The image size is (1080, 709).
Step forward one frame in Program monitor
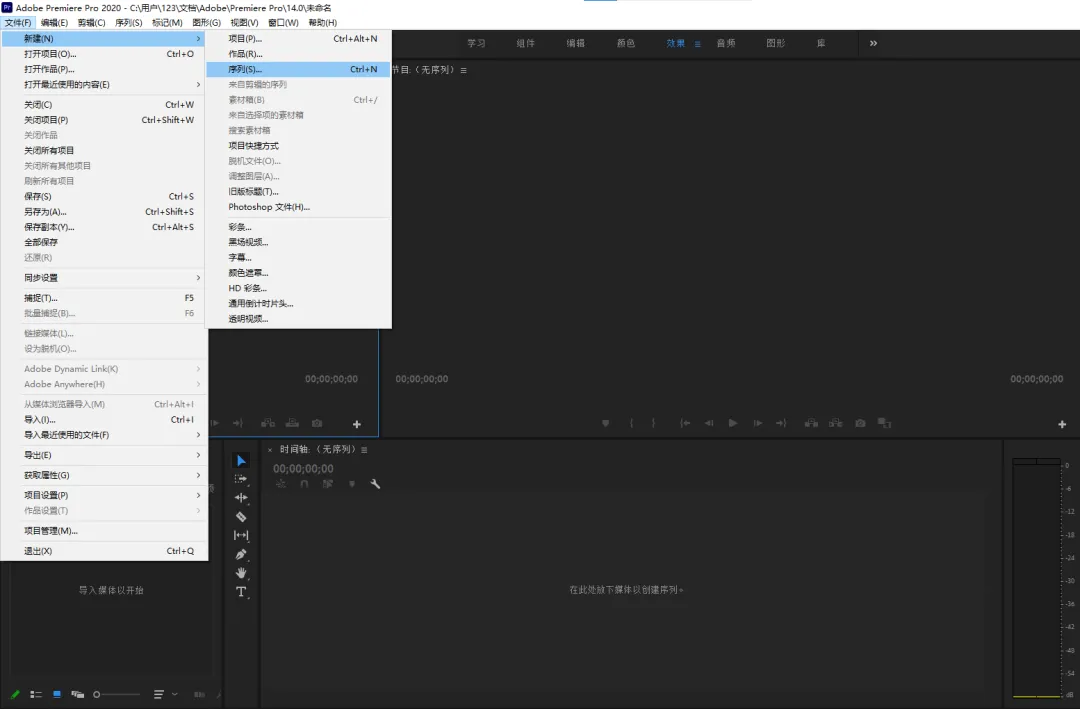point(758,423)
